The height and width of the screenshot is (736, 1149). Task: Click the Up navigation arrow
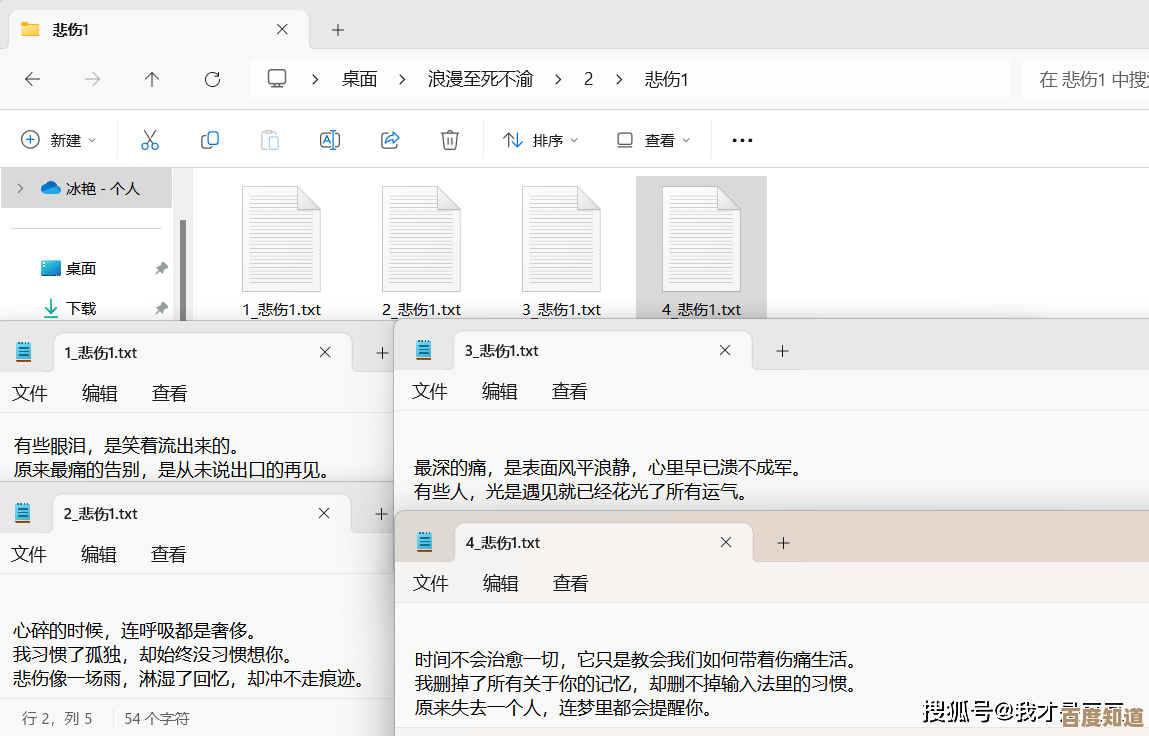tap(151, 79)
